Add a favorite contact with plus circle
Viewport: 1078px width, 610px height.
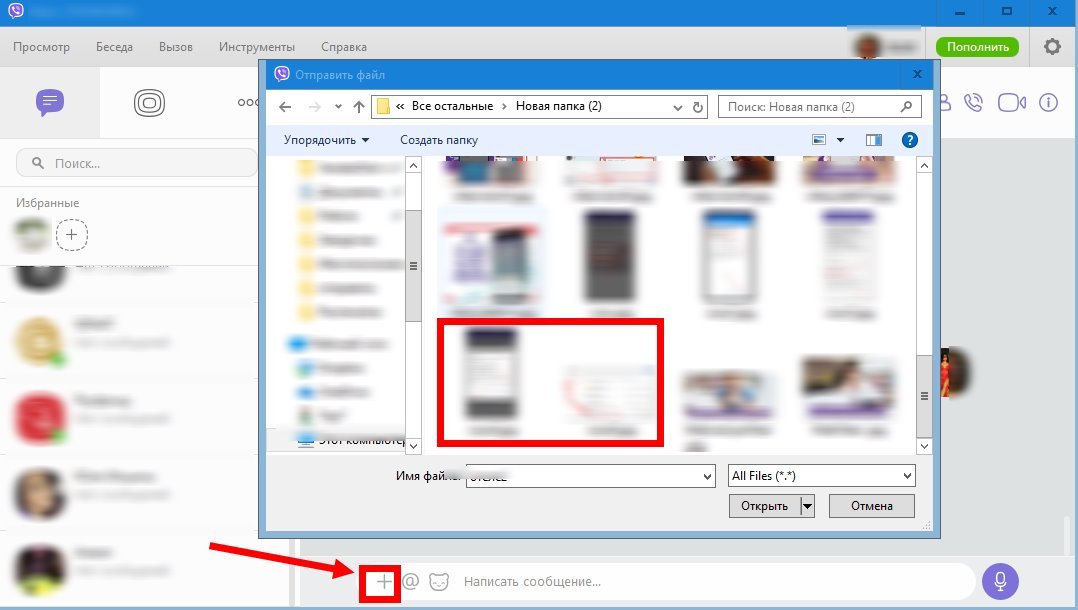click(72, 235)
